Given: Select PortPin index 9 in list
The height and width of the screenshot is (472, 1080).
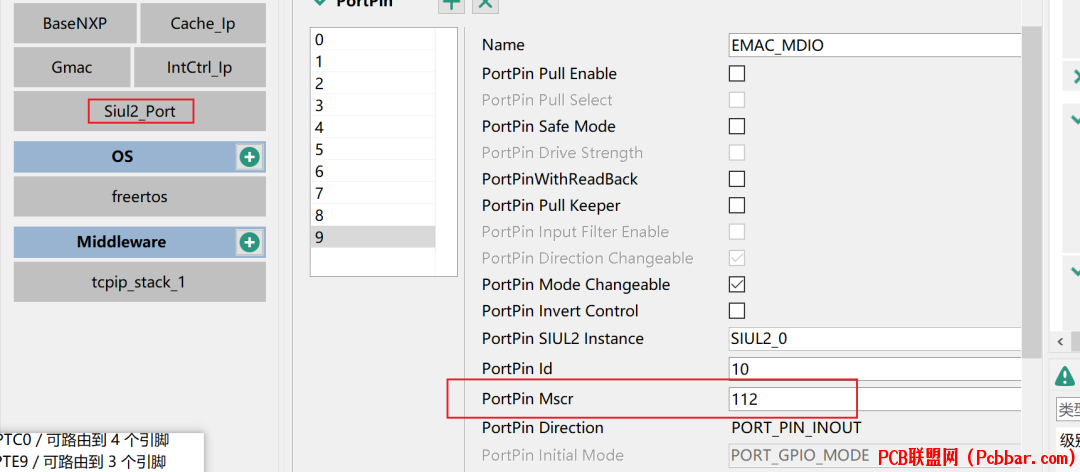Looking at the screenshot, I should 373,237.
